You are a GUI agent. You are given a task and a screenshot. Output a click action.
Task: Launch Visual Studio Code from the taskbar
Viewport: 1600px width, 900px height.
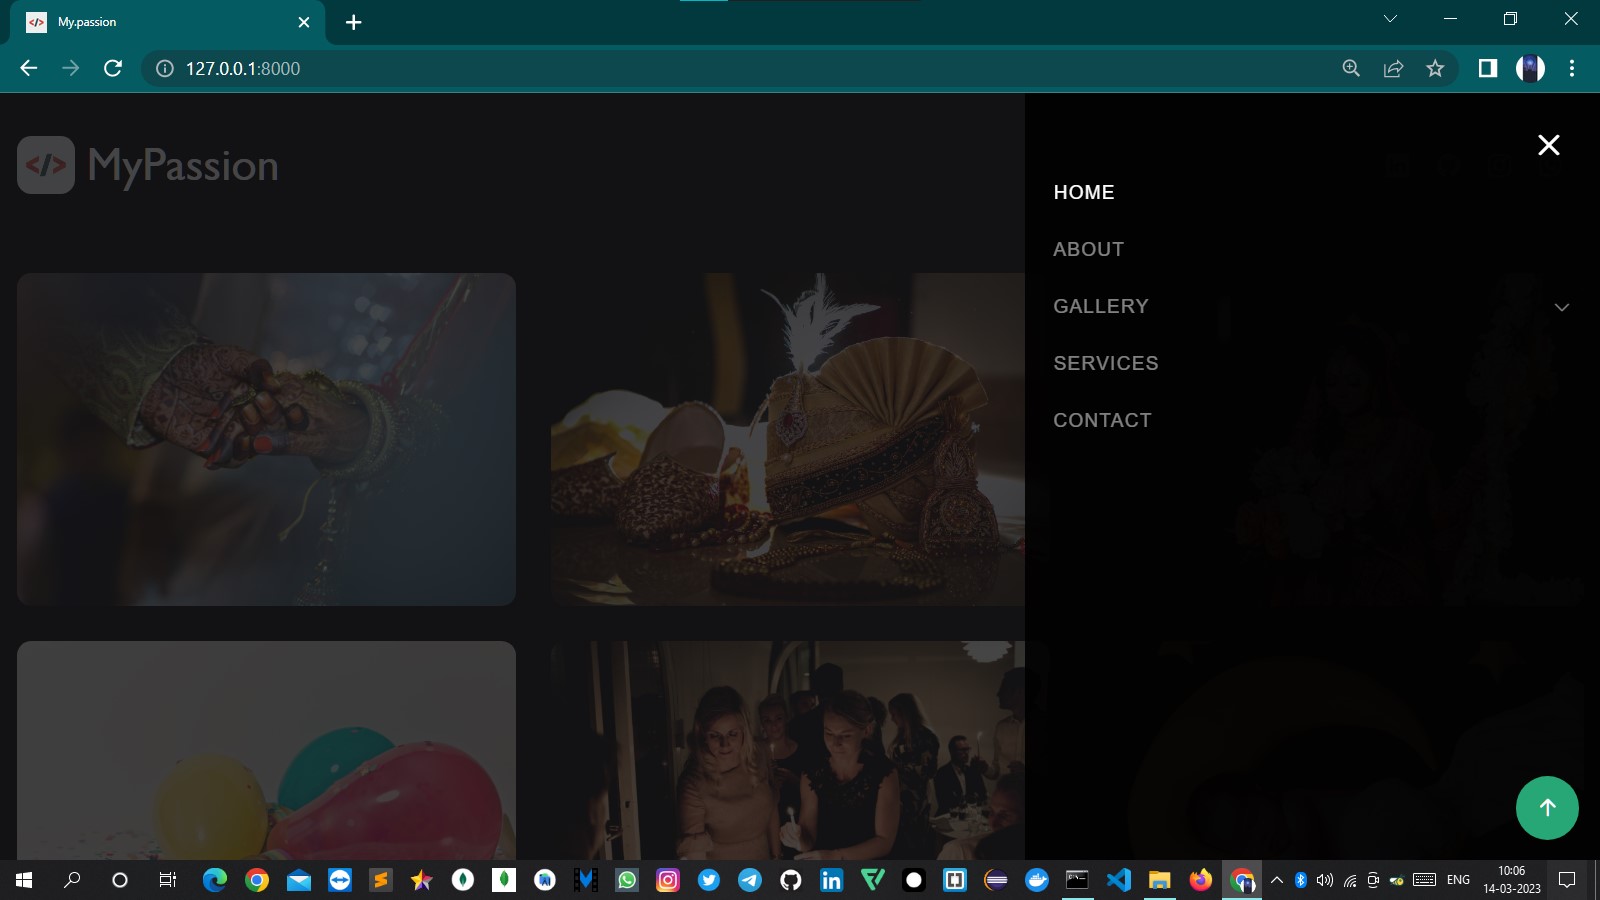point(1118,881)
